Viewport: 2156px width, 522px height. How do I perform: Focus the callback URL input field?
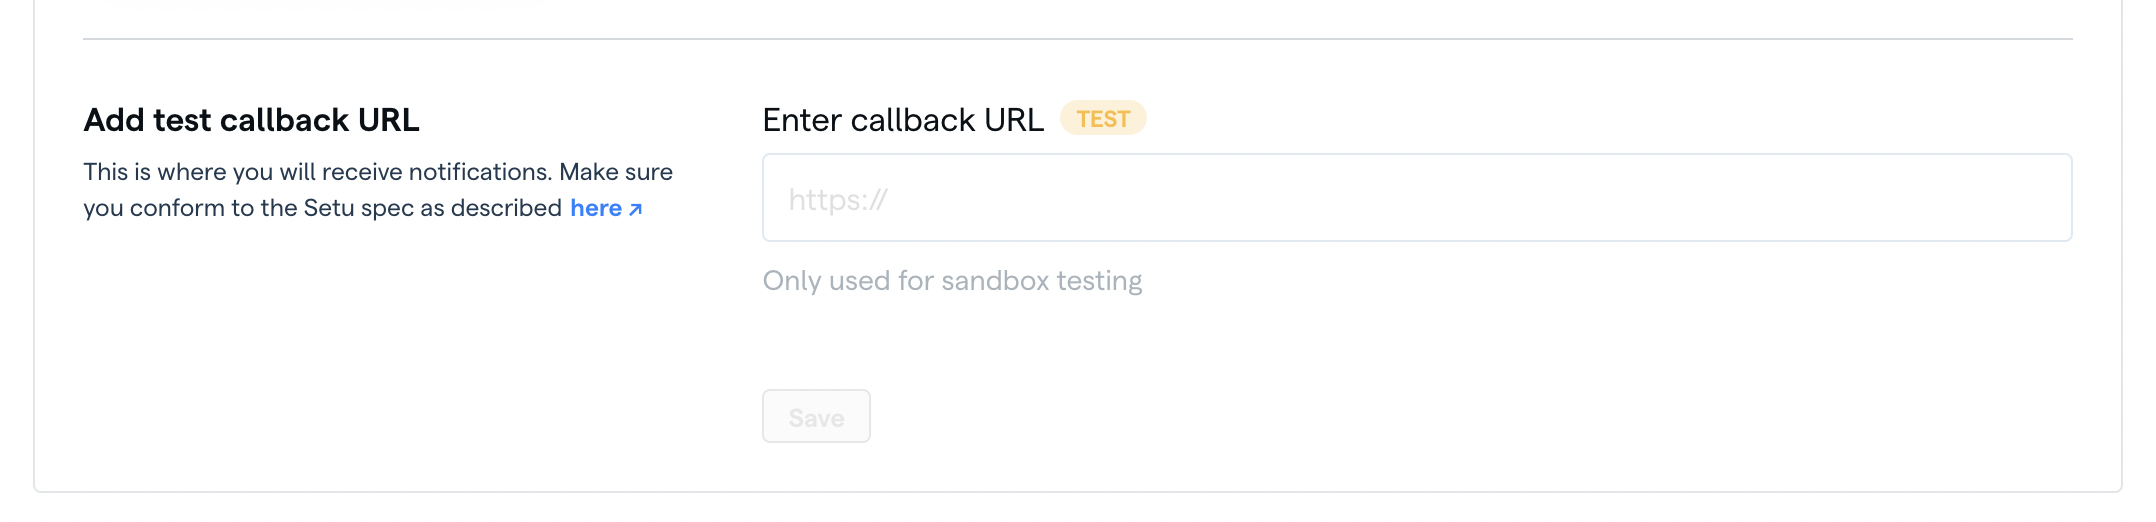pyautogui.click(x=1416, y=198)
